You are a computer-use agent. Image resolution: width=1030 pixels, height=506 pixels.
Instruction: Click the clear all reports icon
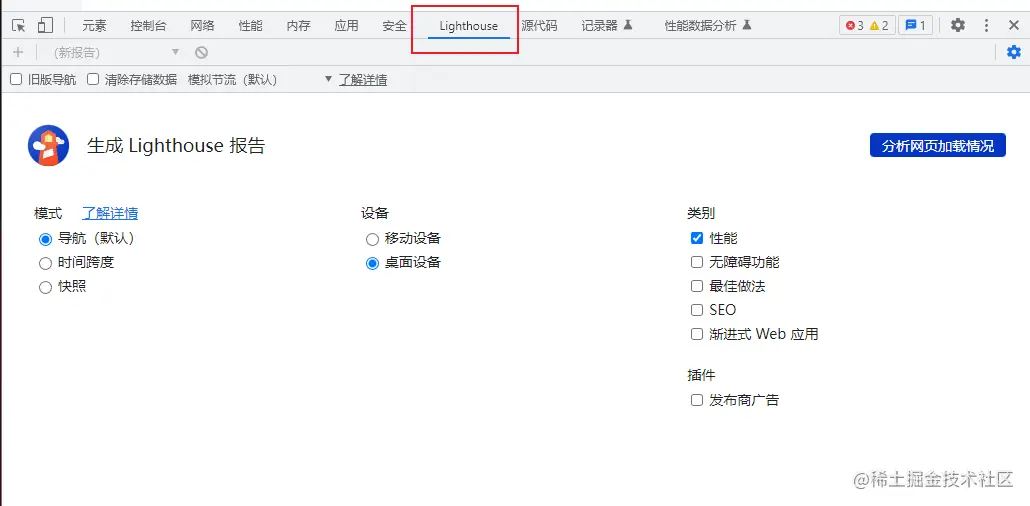pos(202,52)
